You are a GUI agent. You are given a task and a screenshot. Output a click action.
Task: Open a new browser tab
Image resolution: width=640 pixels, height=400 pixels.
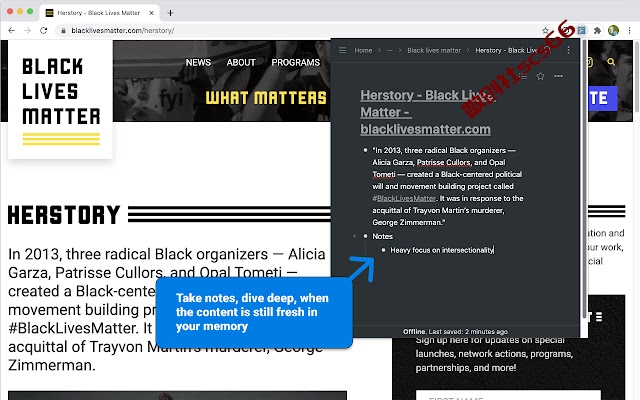tap(170, 13)
